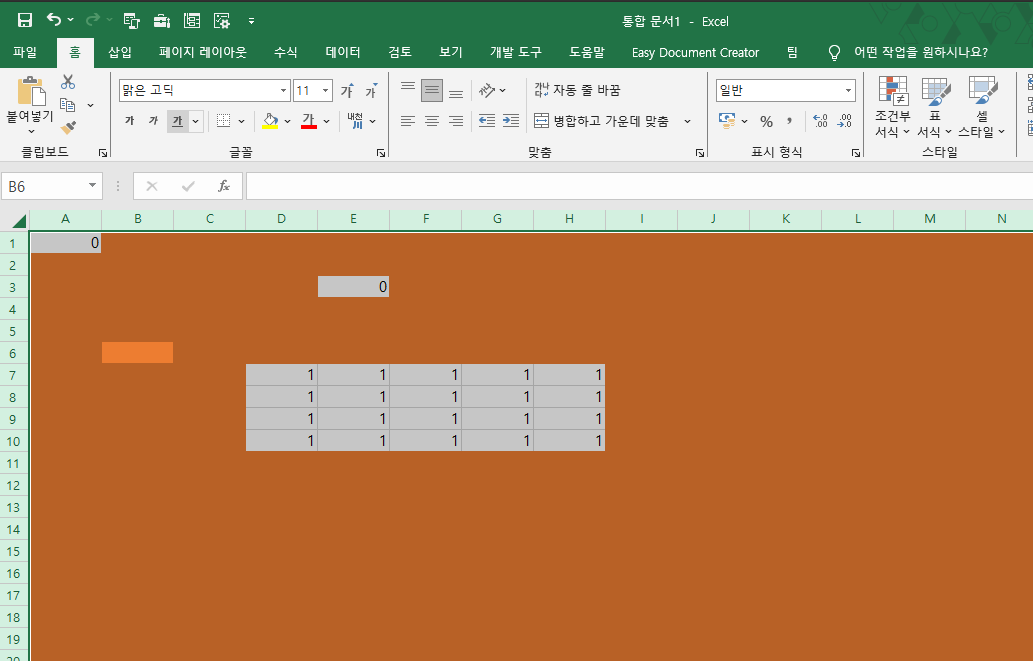This screenshot has height=661, width=1033.
Task: Decrease font size with small 가 icon
Action: pyautogui.click(x=372, y=90)
